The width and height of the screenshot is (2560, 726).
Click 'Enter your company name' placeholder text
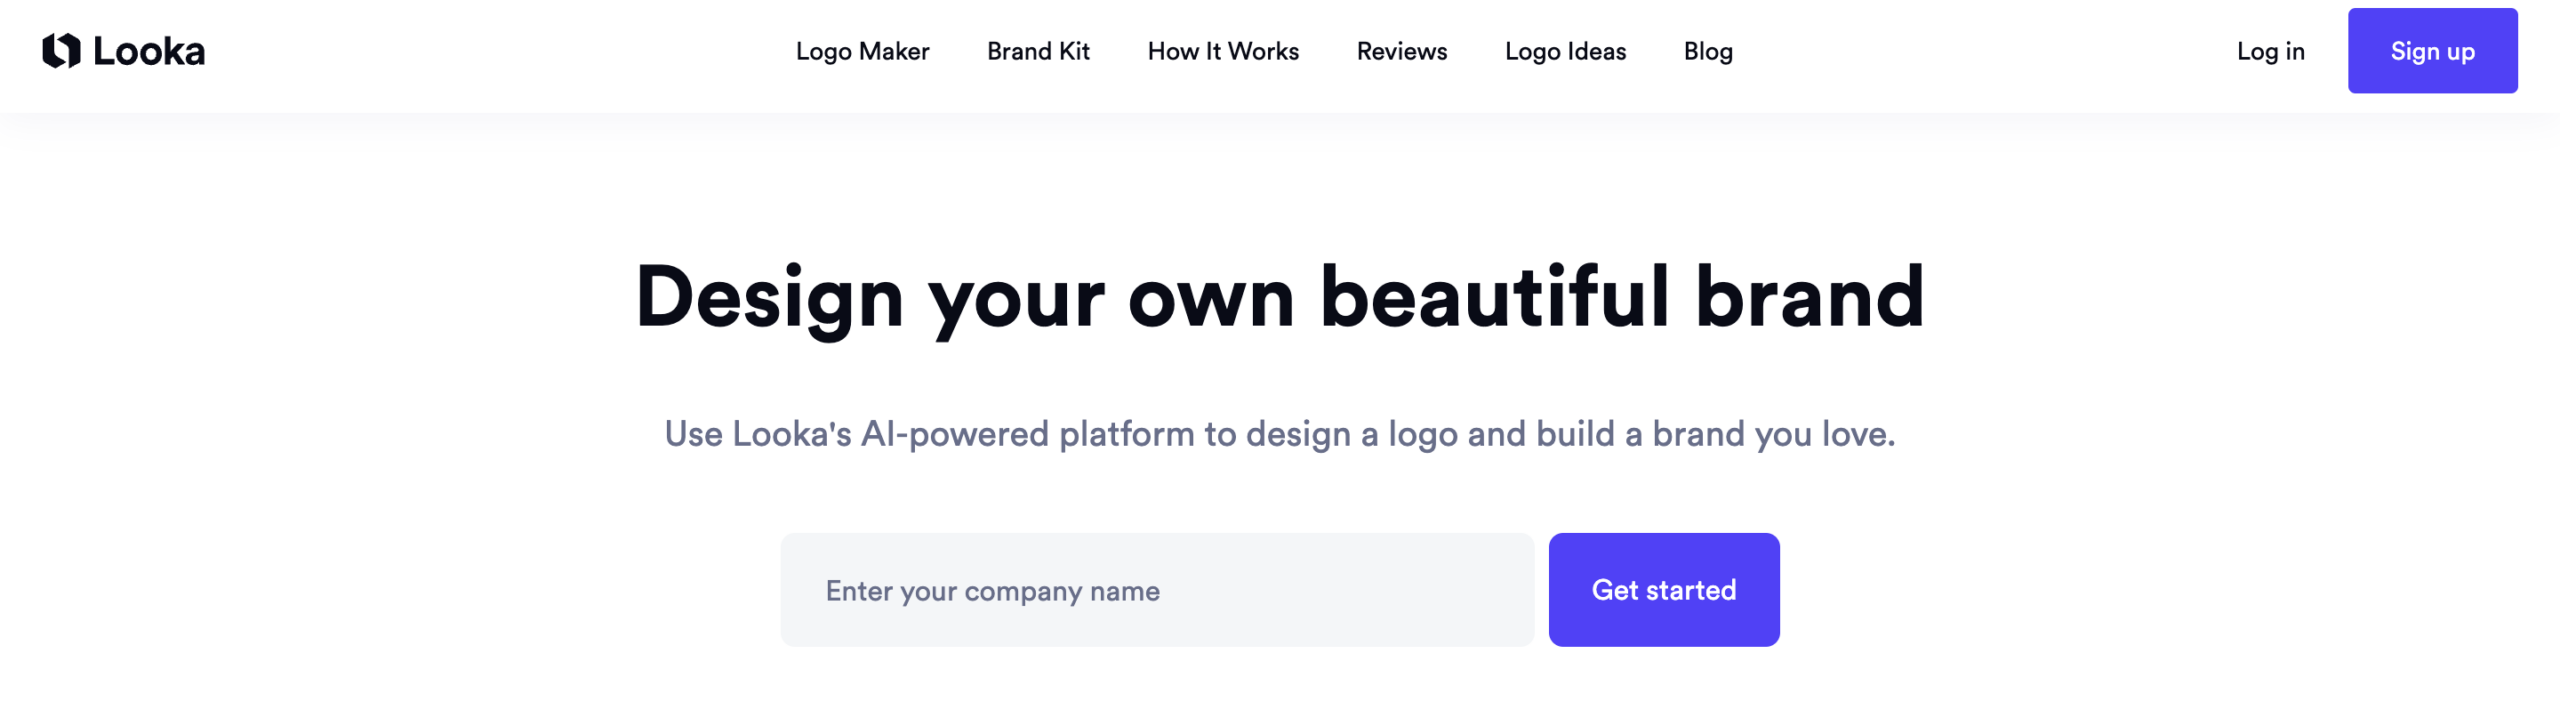[x=993, y=591]
